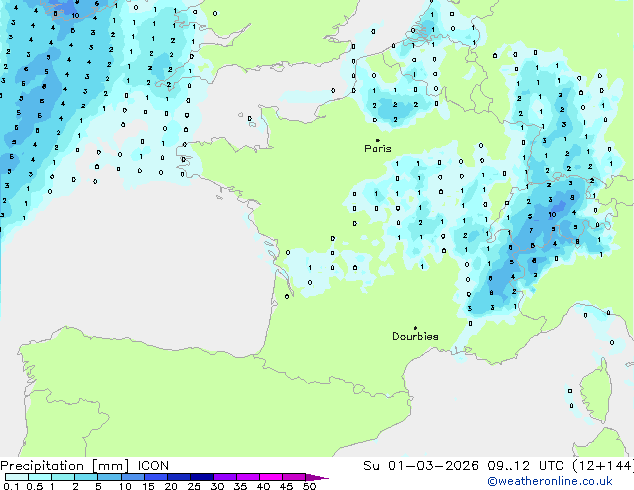Open the weatheronline.co.uk copyright link
Viewport: 634px width, 490px height.
click(550, 481)
